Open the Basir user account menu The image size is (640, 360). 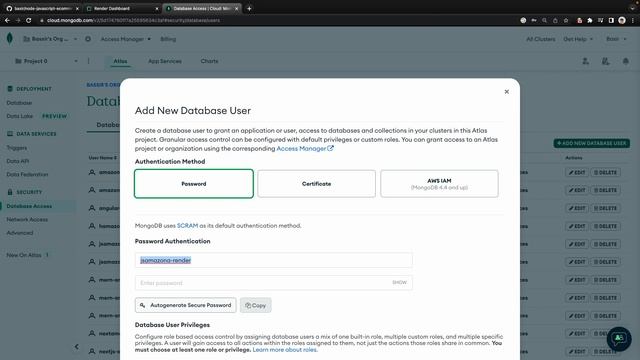[616, 39]
